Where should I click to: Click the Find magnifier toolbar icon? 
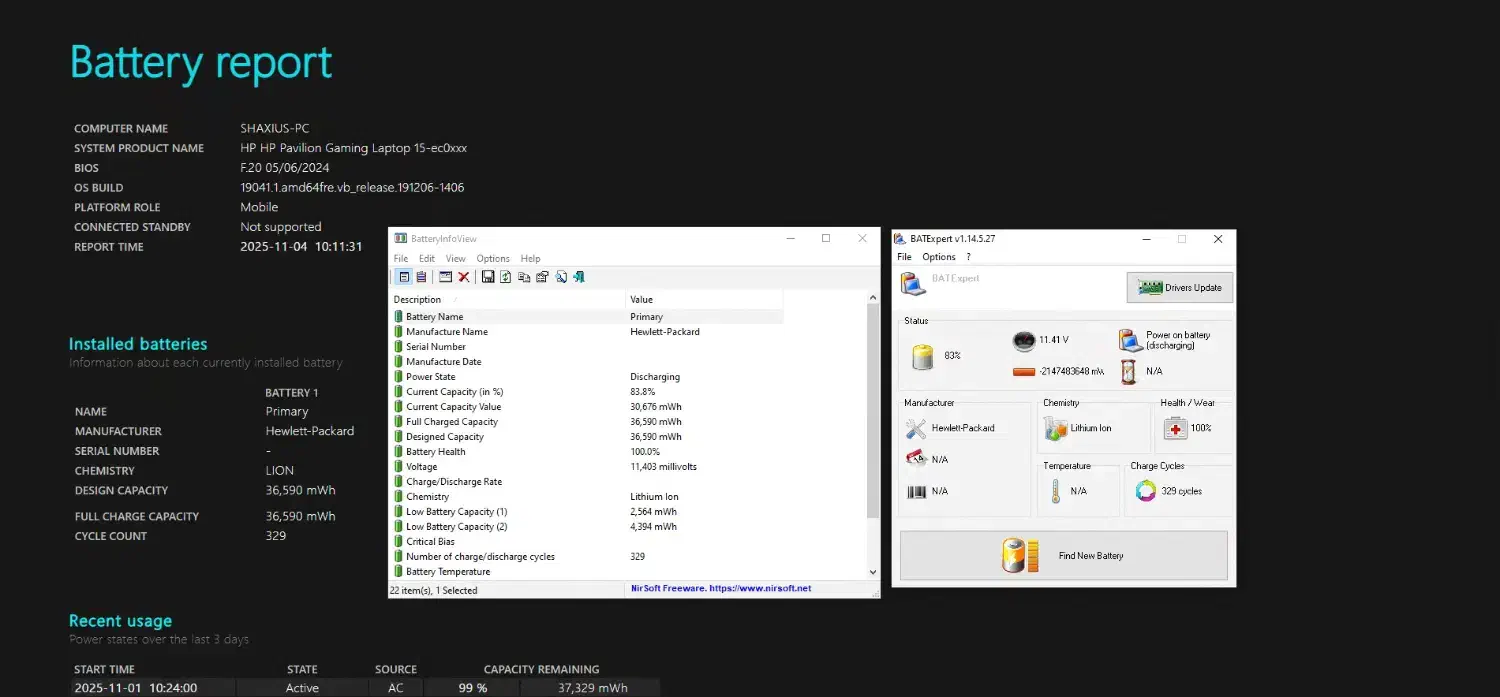click(561, 277)
